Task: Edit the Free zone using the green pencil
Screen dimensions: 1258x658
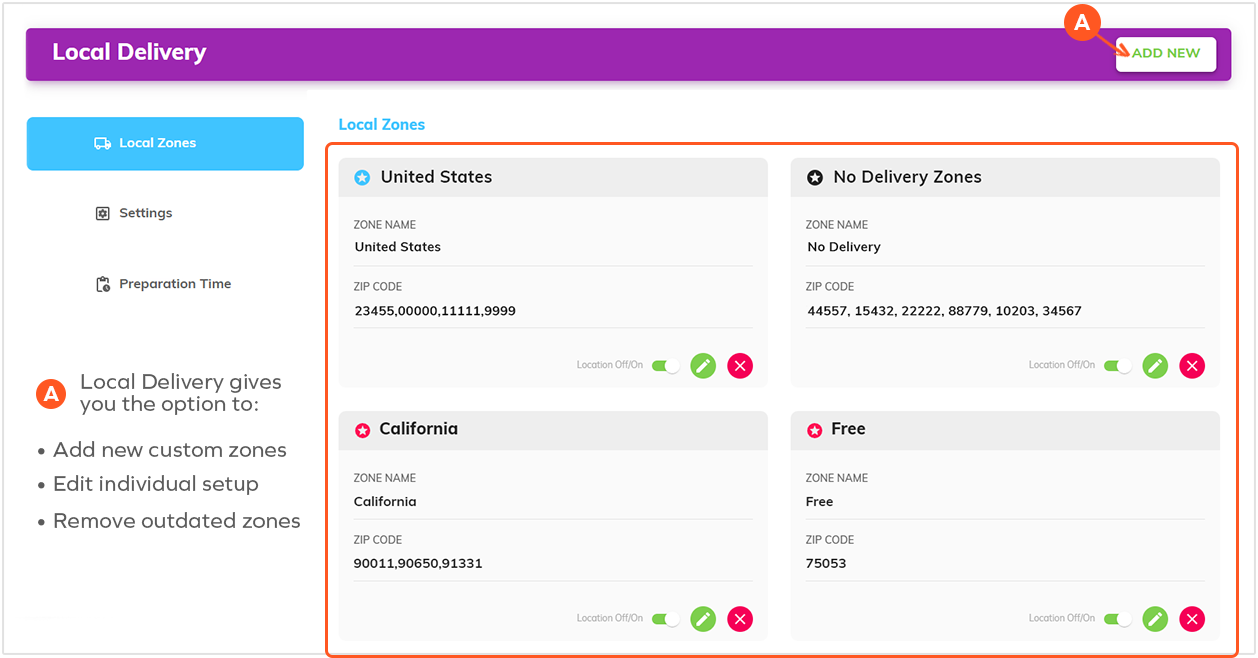Action: pos(1155,619)
